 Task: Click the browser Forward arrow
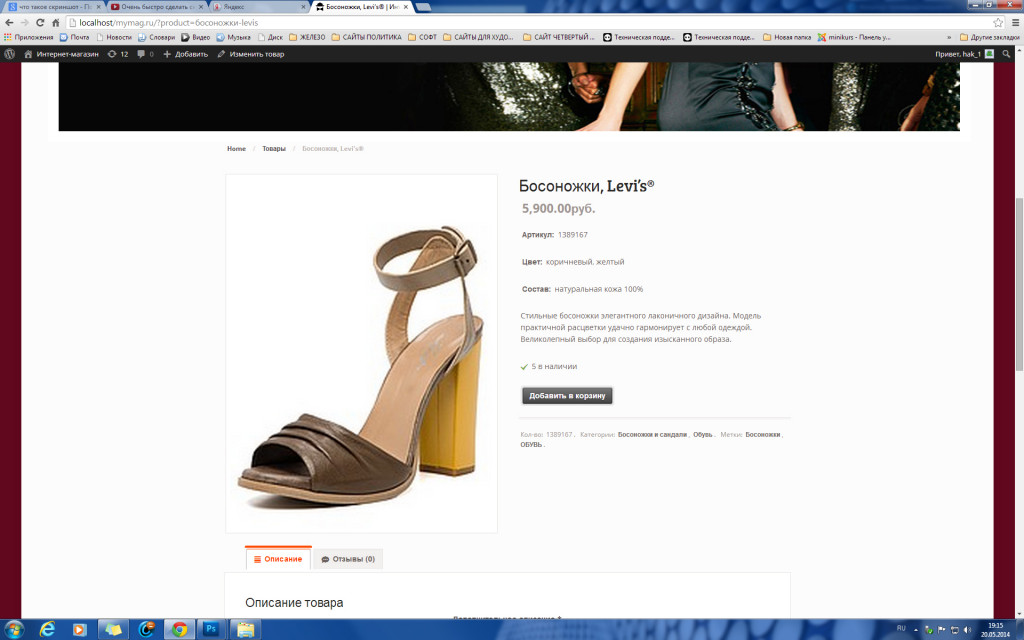[x=24, y=22]
